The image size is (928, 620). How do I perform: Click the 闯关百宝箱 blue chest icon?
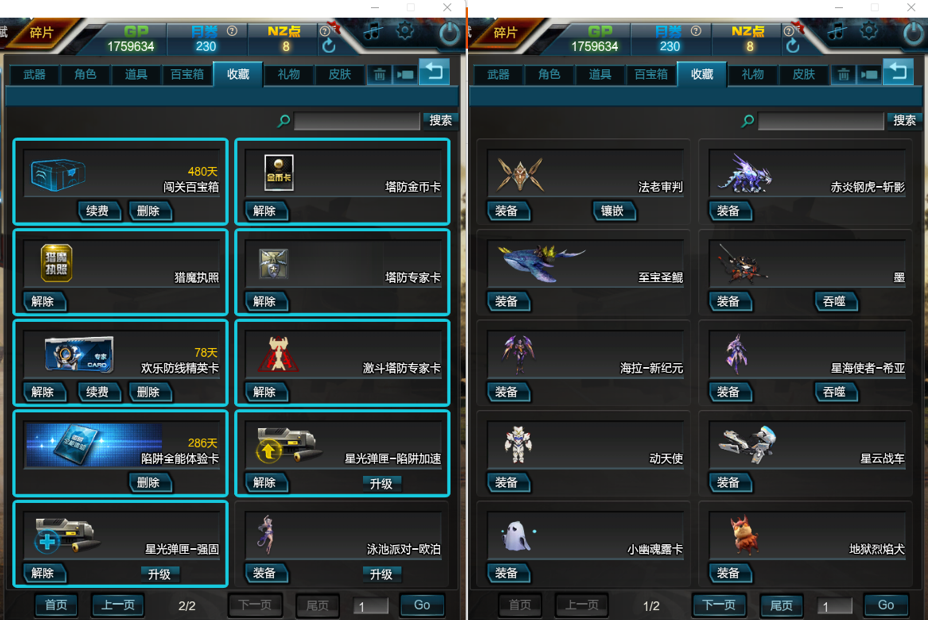[58, 174]
